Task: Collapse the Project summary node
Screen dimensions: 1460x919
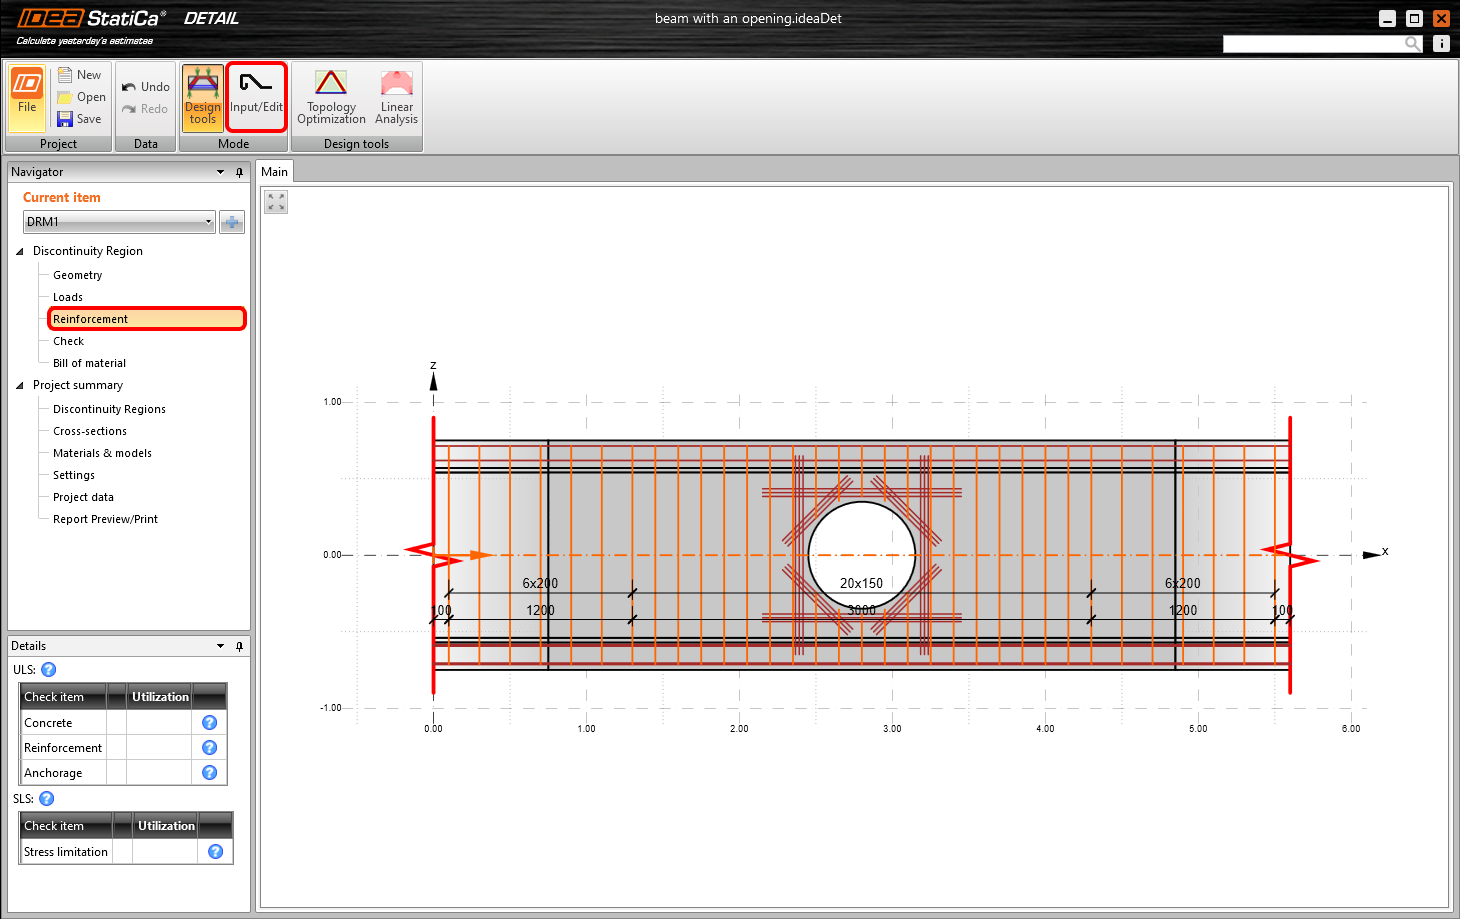Action: click(20, 385)
